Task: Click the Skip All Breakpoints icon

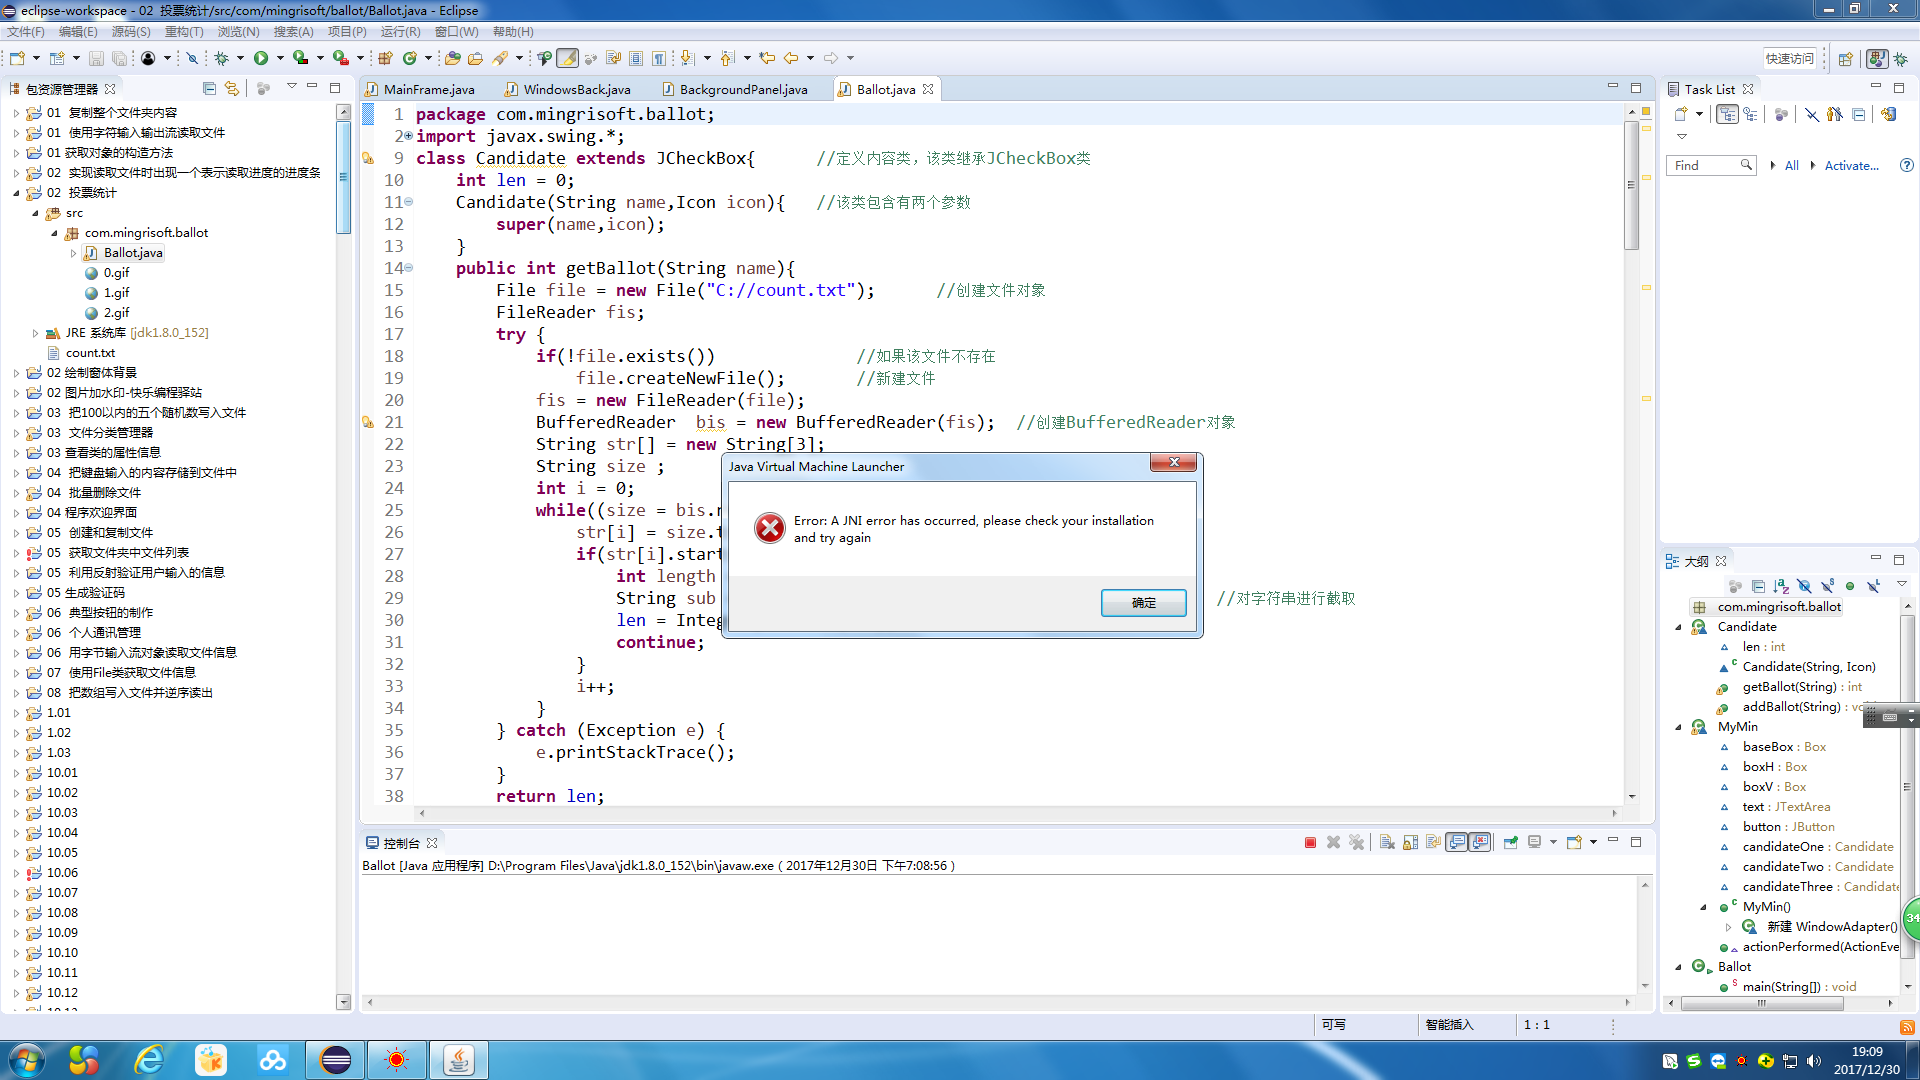Action: (192, 58)
